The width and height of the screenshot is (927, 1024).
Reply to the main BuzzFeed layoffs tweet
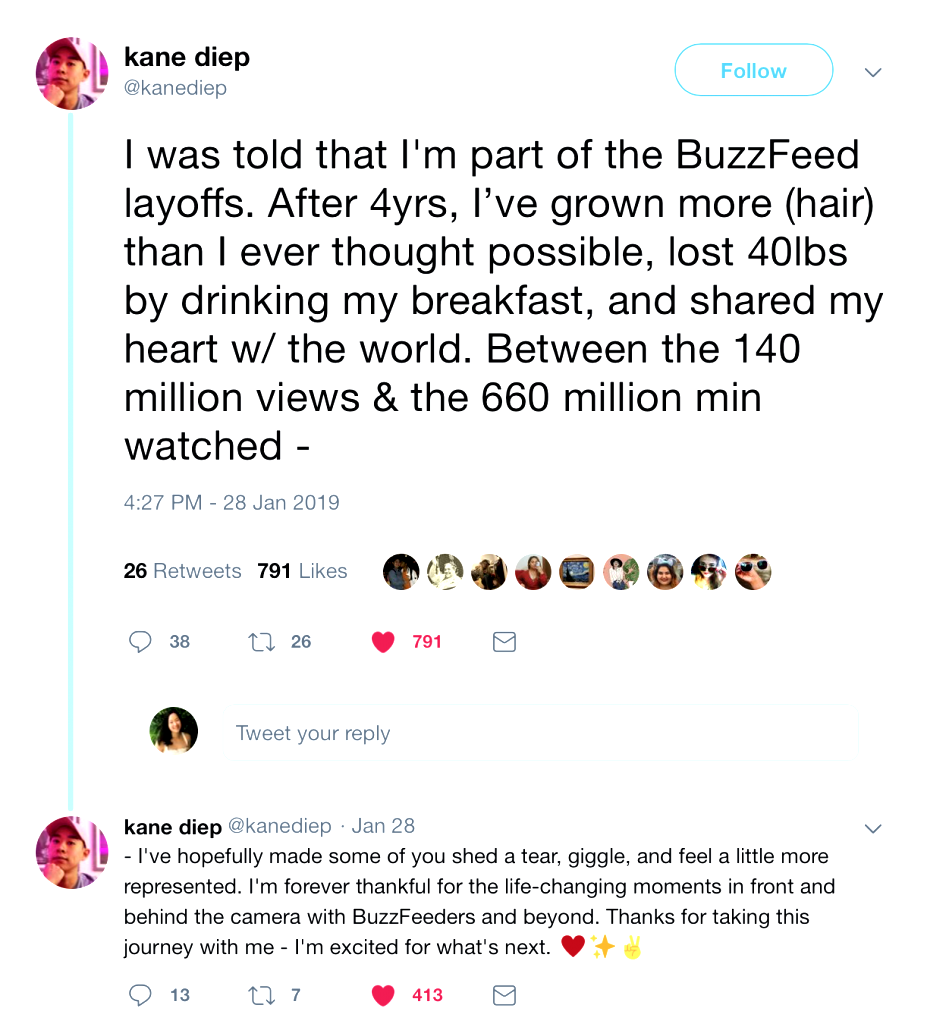[141, 642]
